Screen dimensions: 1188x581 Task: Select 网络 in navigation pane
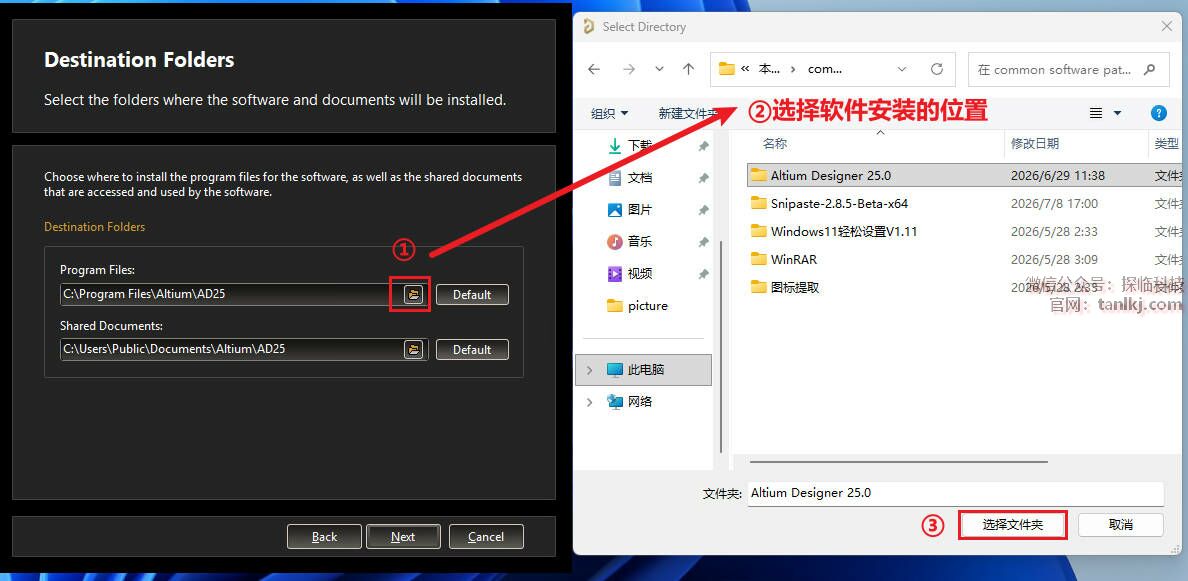640,402
